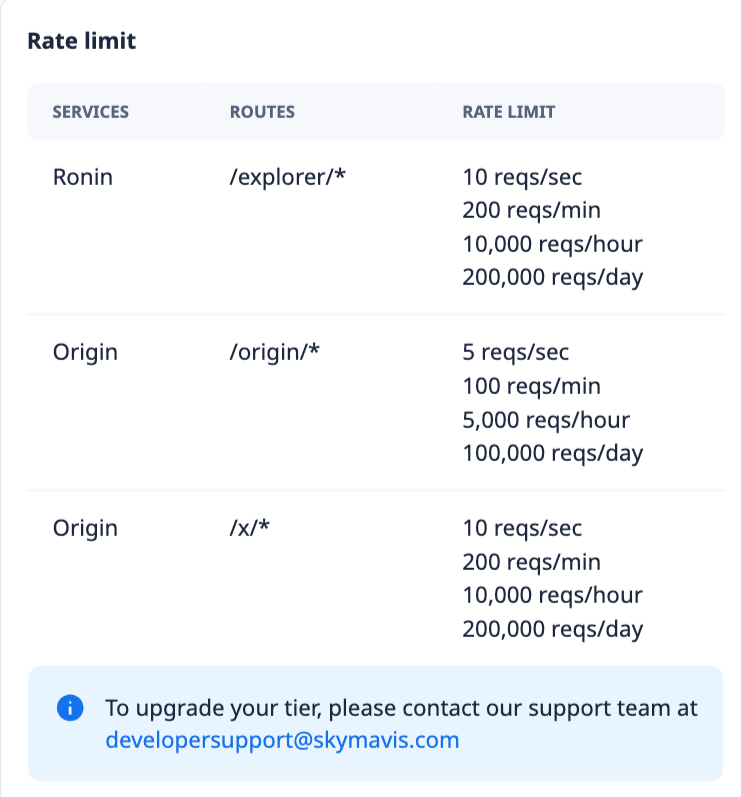Open developersupport@skymavis.com email link
Screen dimensions: 741x797
point(282,740)
